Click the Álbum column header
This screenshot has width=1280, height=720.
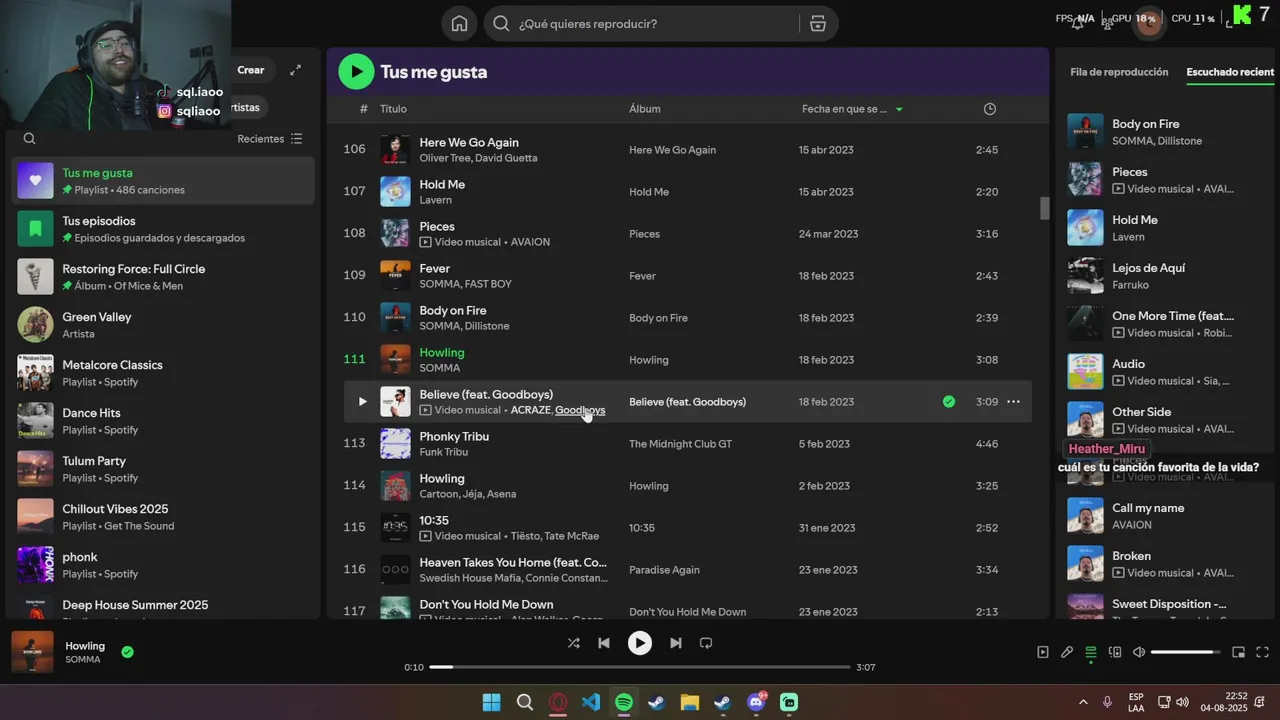645,109
